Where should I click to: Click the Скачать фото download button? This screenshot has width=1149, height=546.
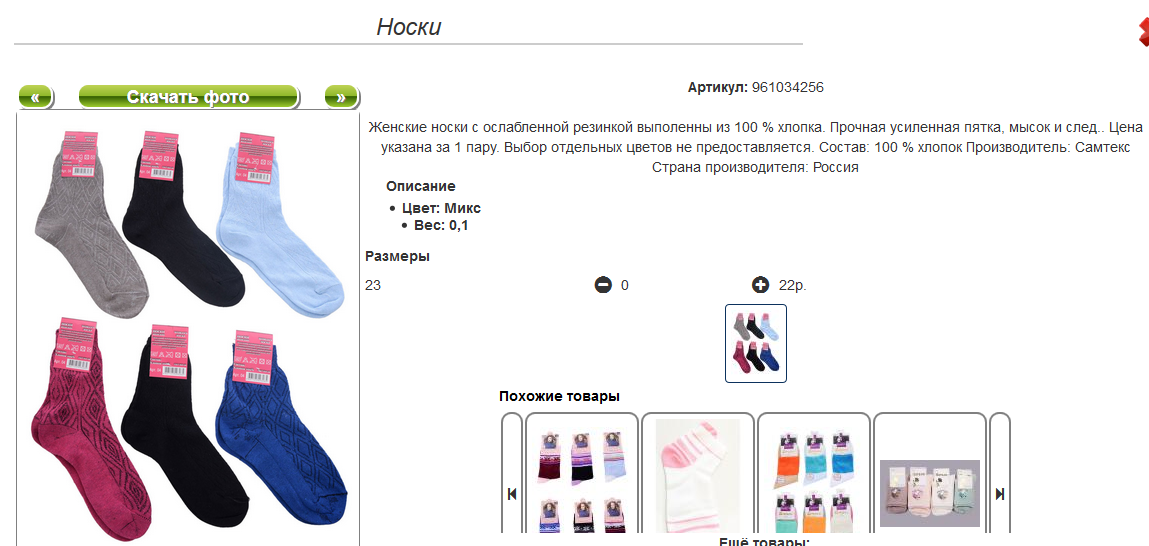pos(188,97)
